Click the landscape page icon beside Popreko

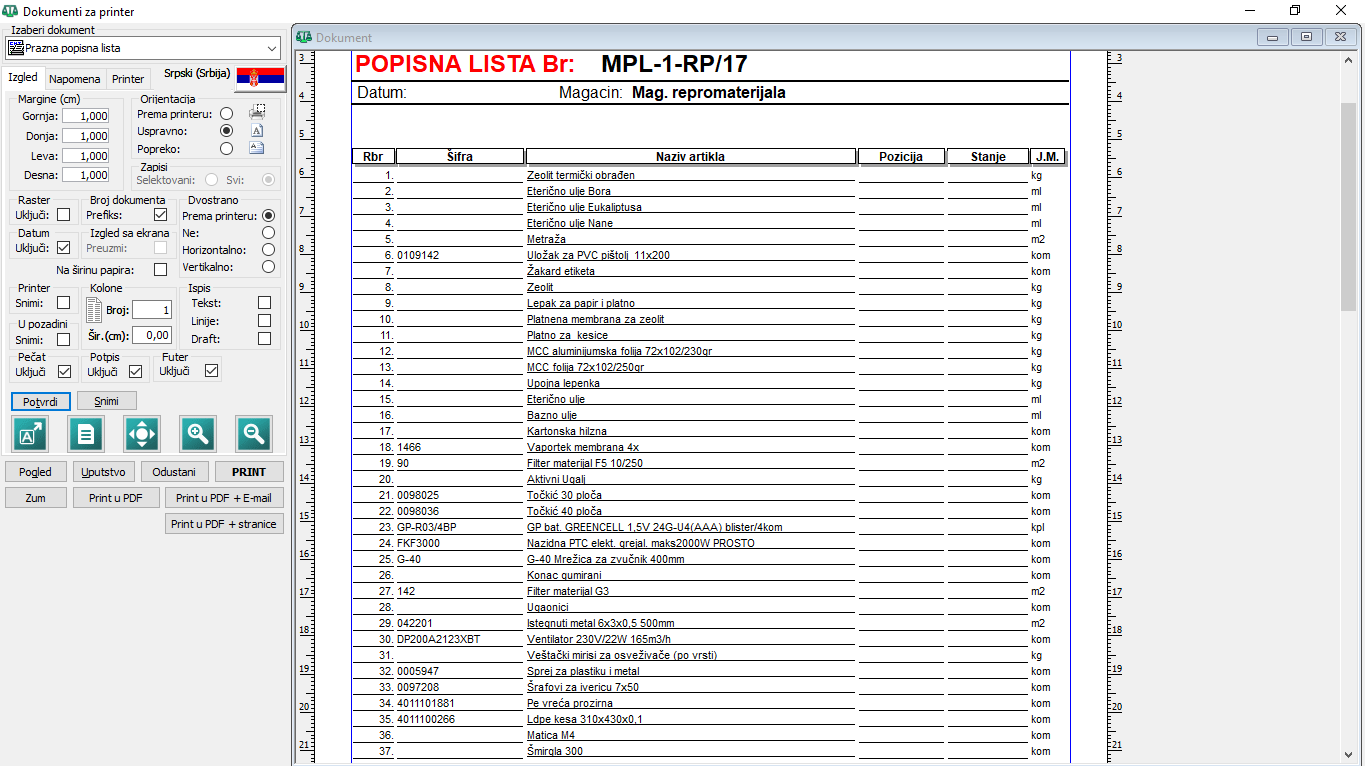point(257,148)
